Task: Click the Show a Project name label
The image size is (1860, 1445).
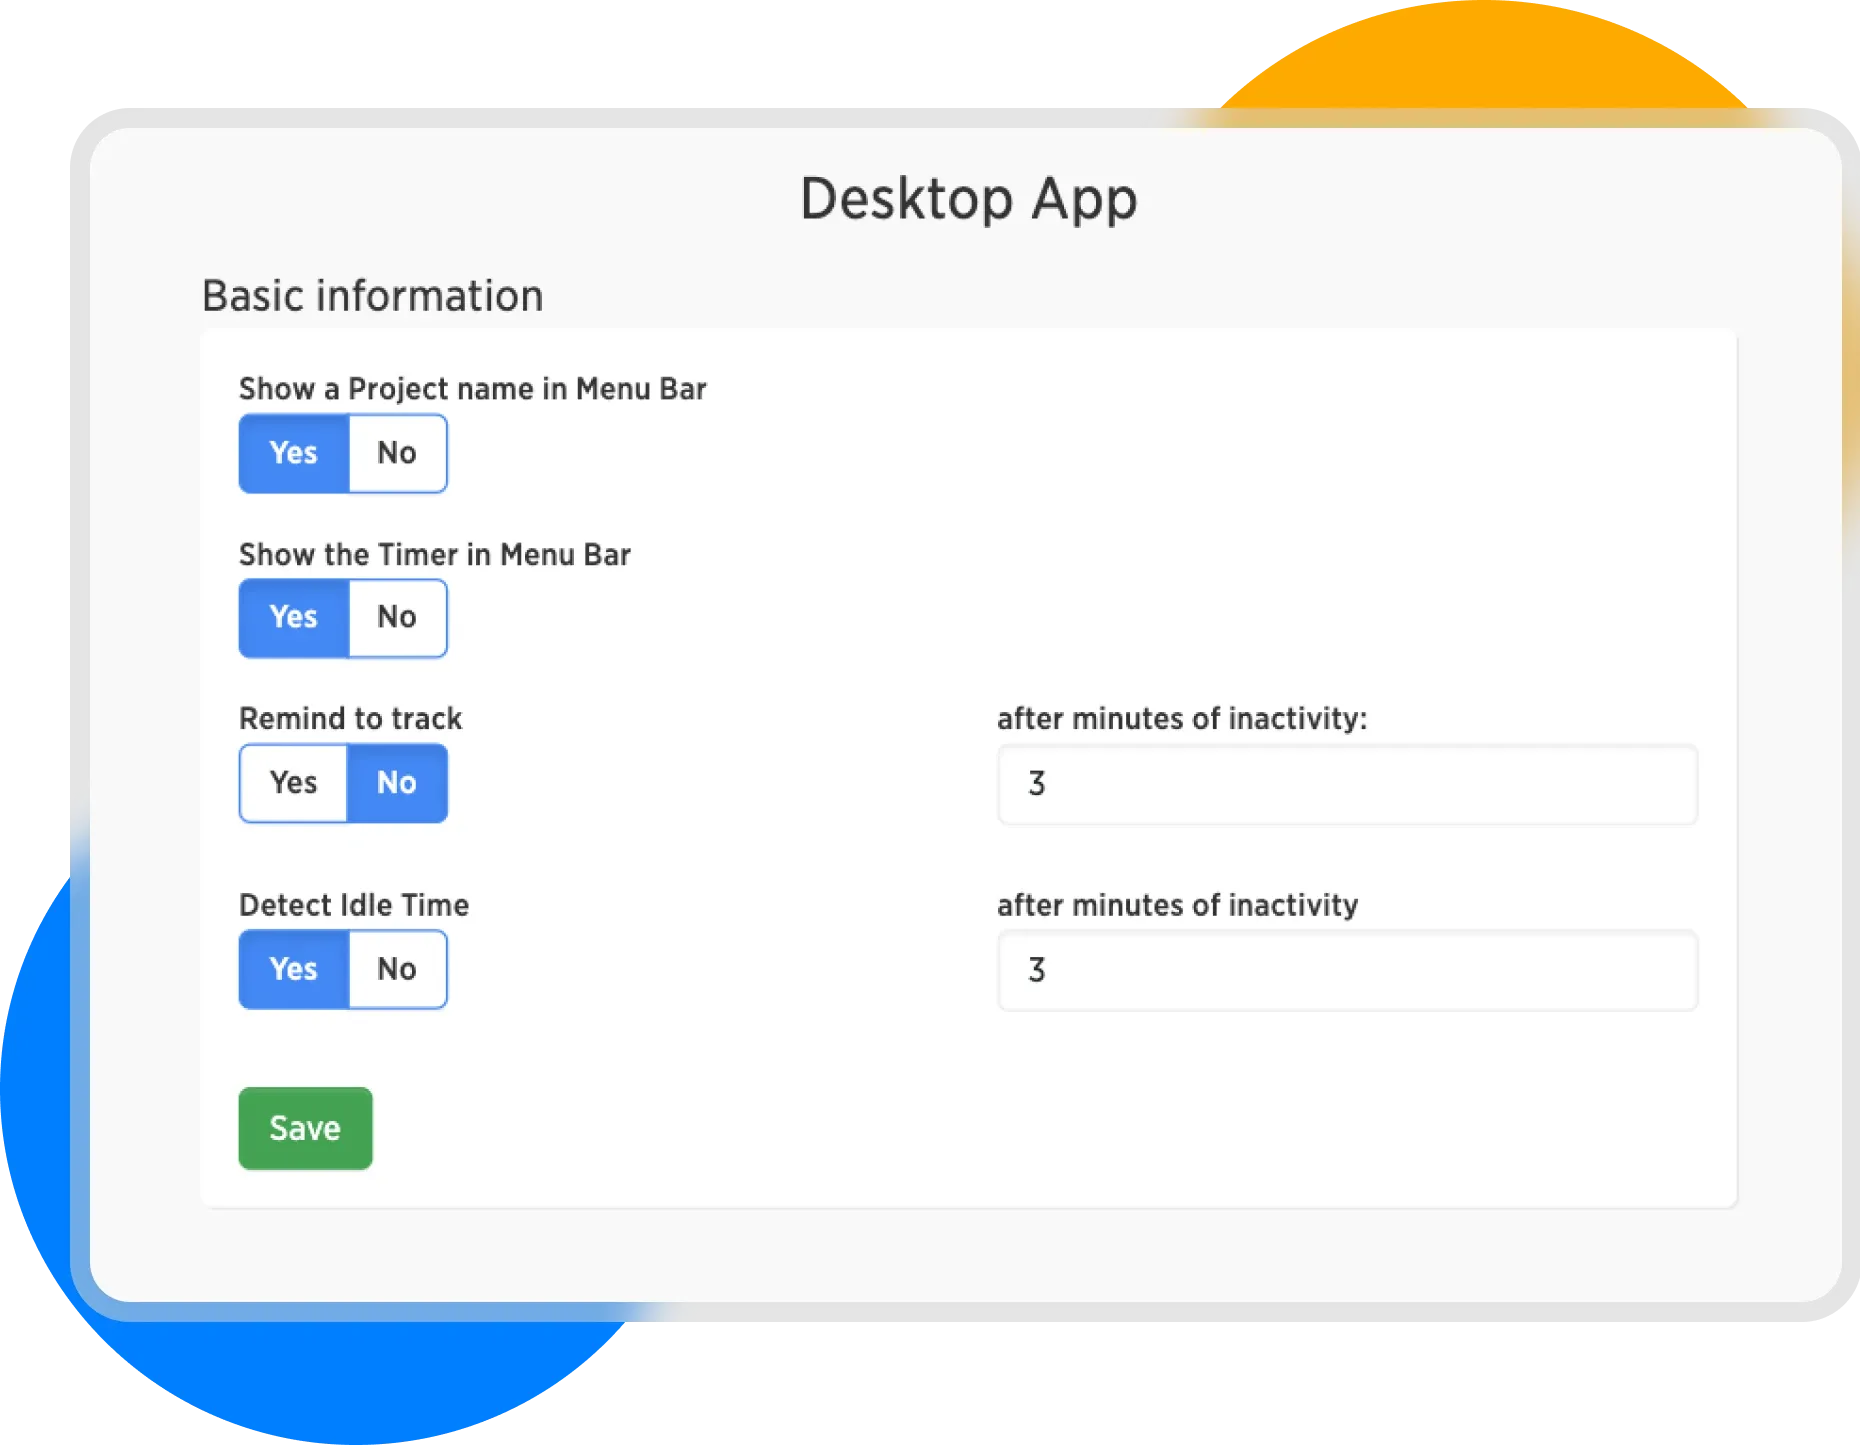Action: [x=472, y=389]
